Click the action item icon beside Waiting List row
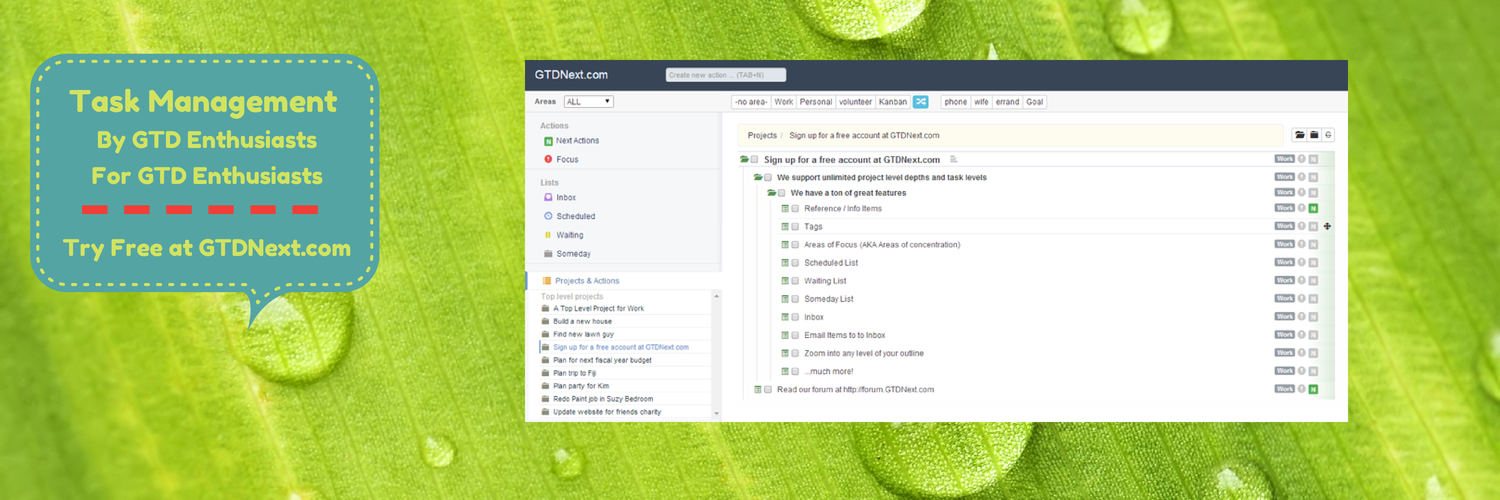 [x=785, y=281]
